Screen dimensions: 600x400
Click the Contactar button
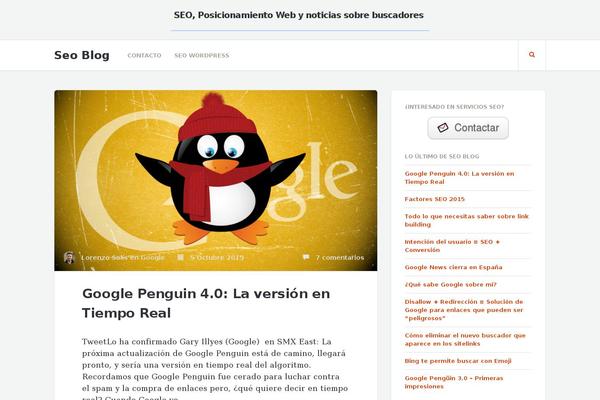click(x=468, y=128)
